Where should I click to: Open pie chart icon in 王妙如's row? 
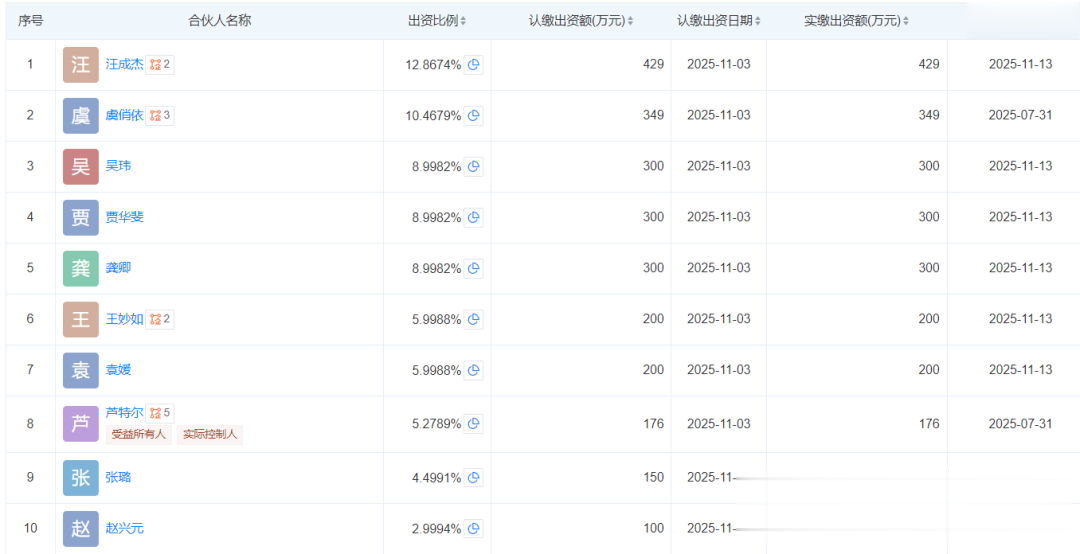pos(473,320)
